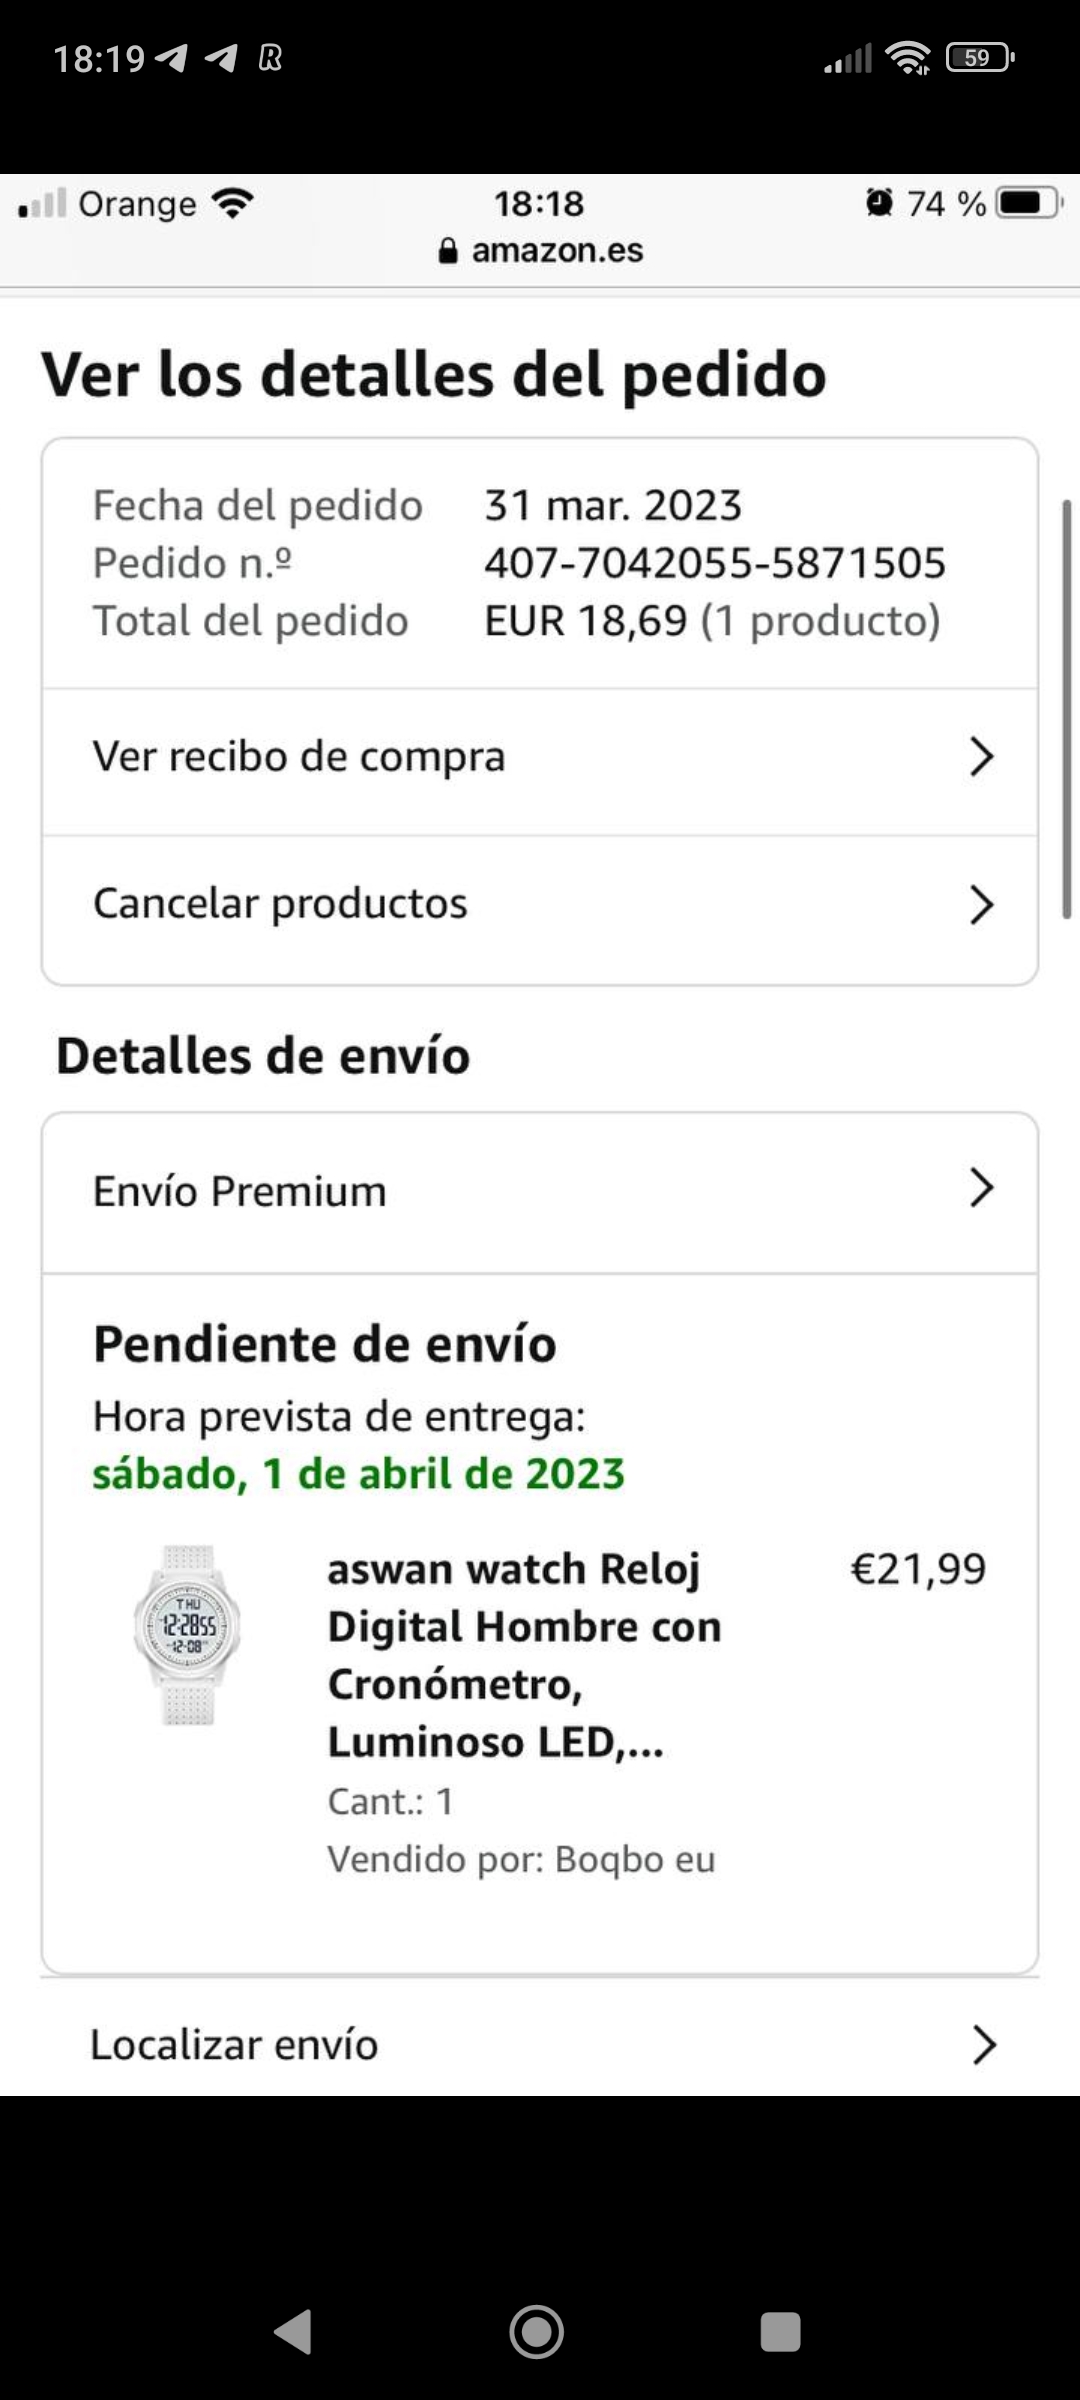Expand the Ver recibo de compra chevron
Screen dimensions: 1080x2400
981,757
